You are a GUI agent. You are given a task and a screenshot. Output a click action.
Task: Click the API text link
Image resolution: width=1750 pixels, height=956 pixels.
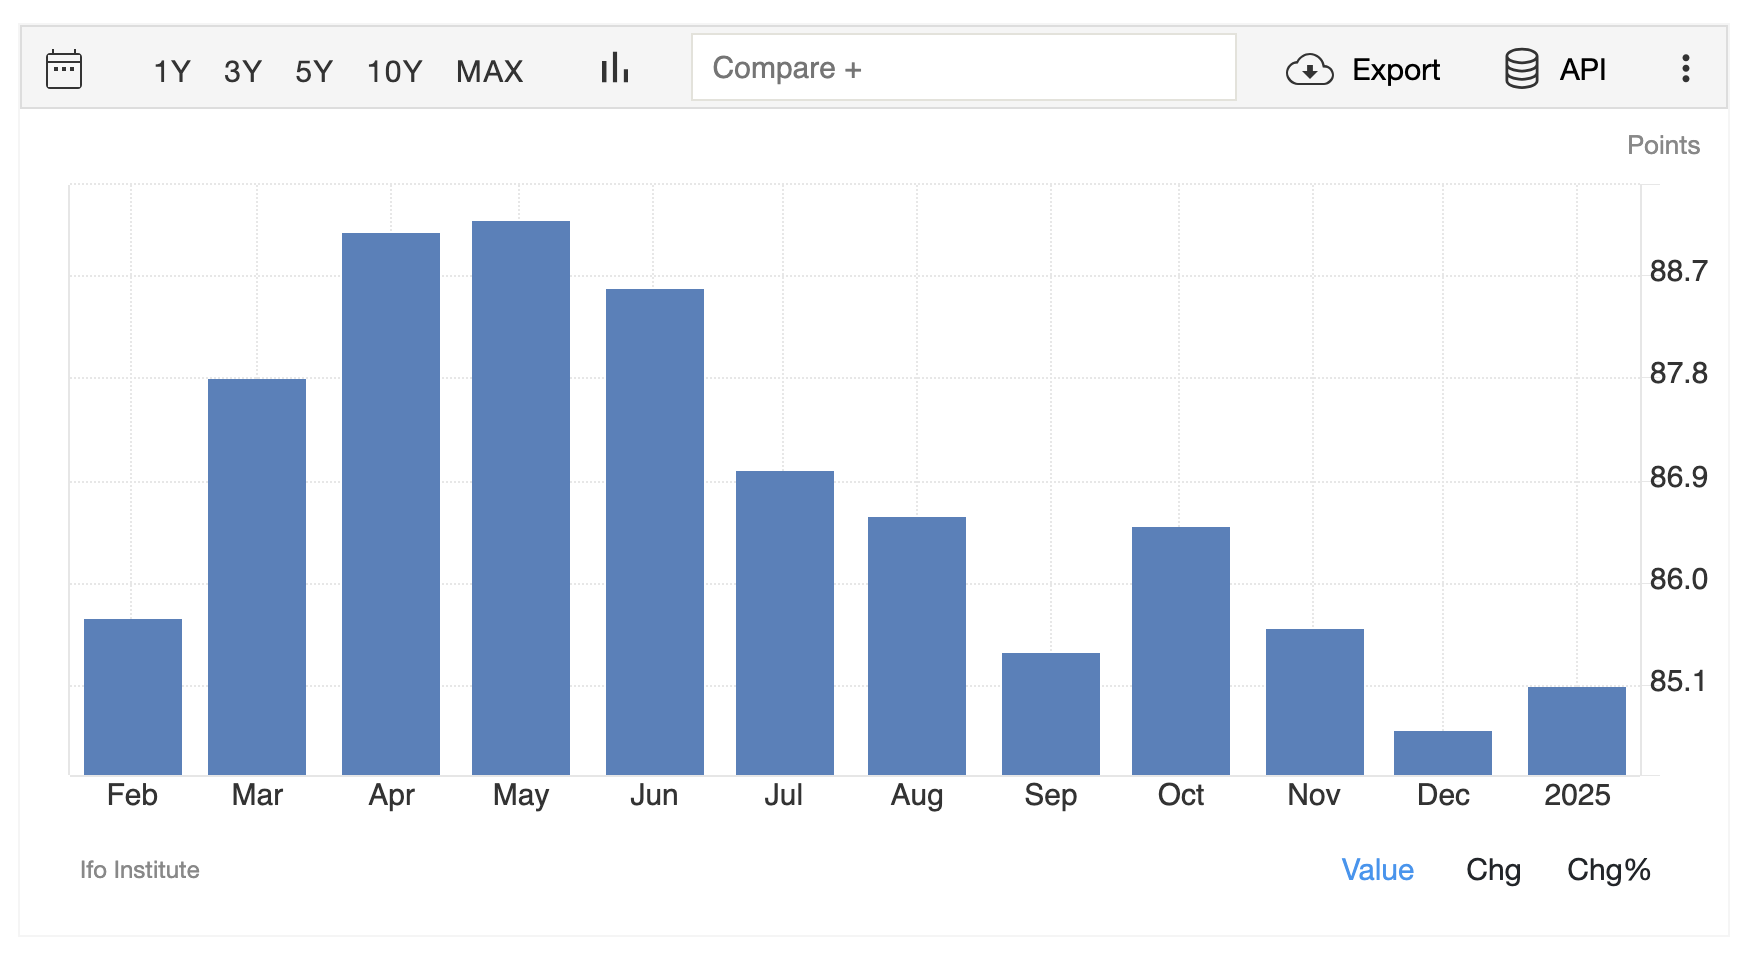[1583, 69]
